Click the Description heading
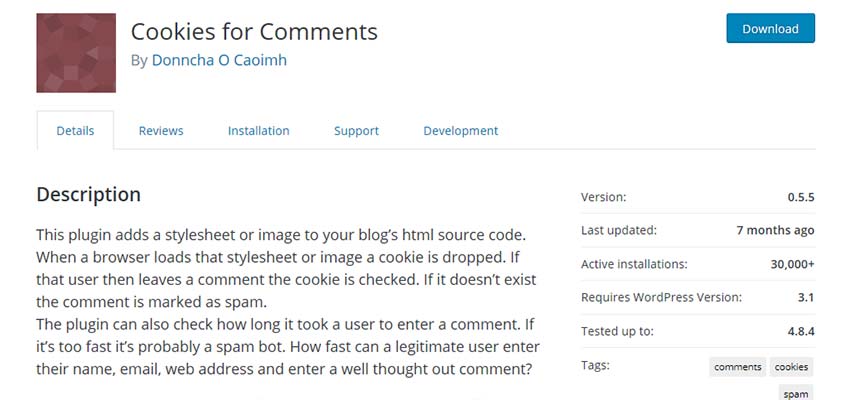 [88, 194]
